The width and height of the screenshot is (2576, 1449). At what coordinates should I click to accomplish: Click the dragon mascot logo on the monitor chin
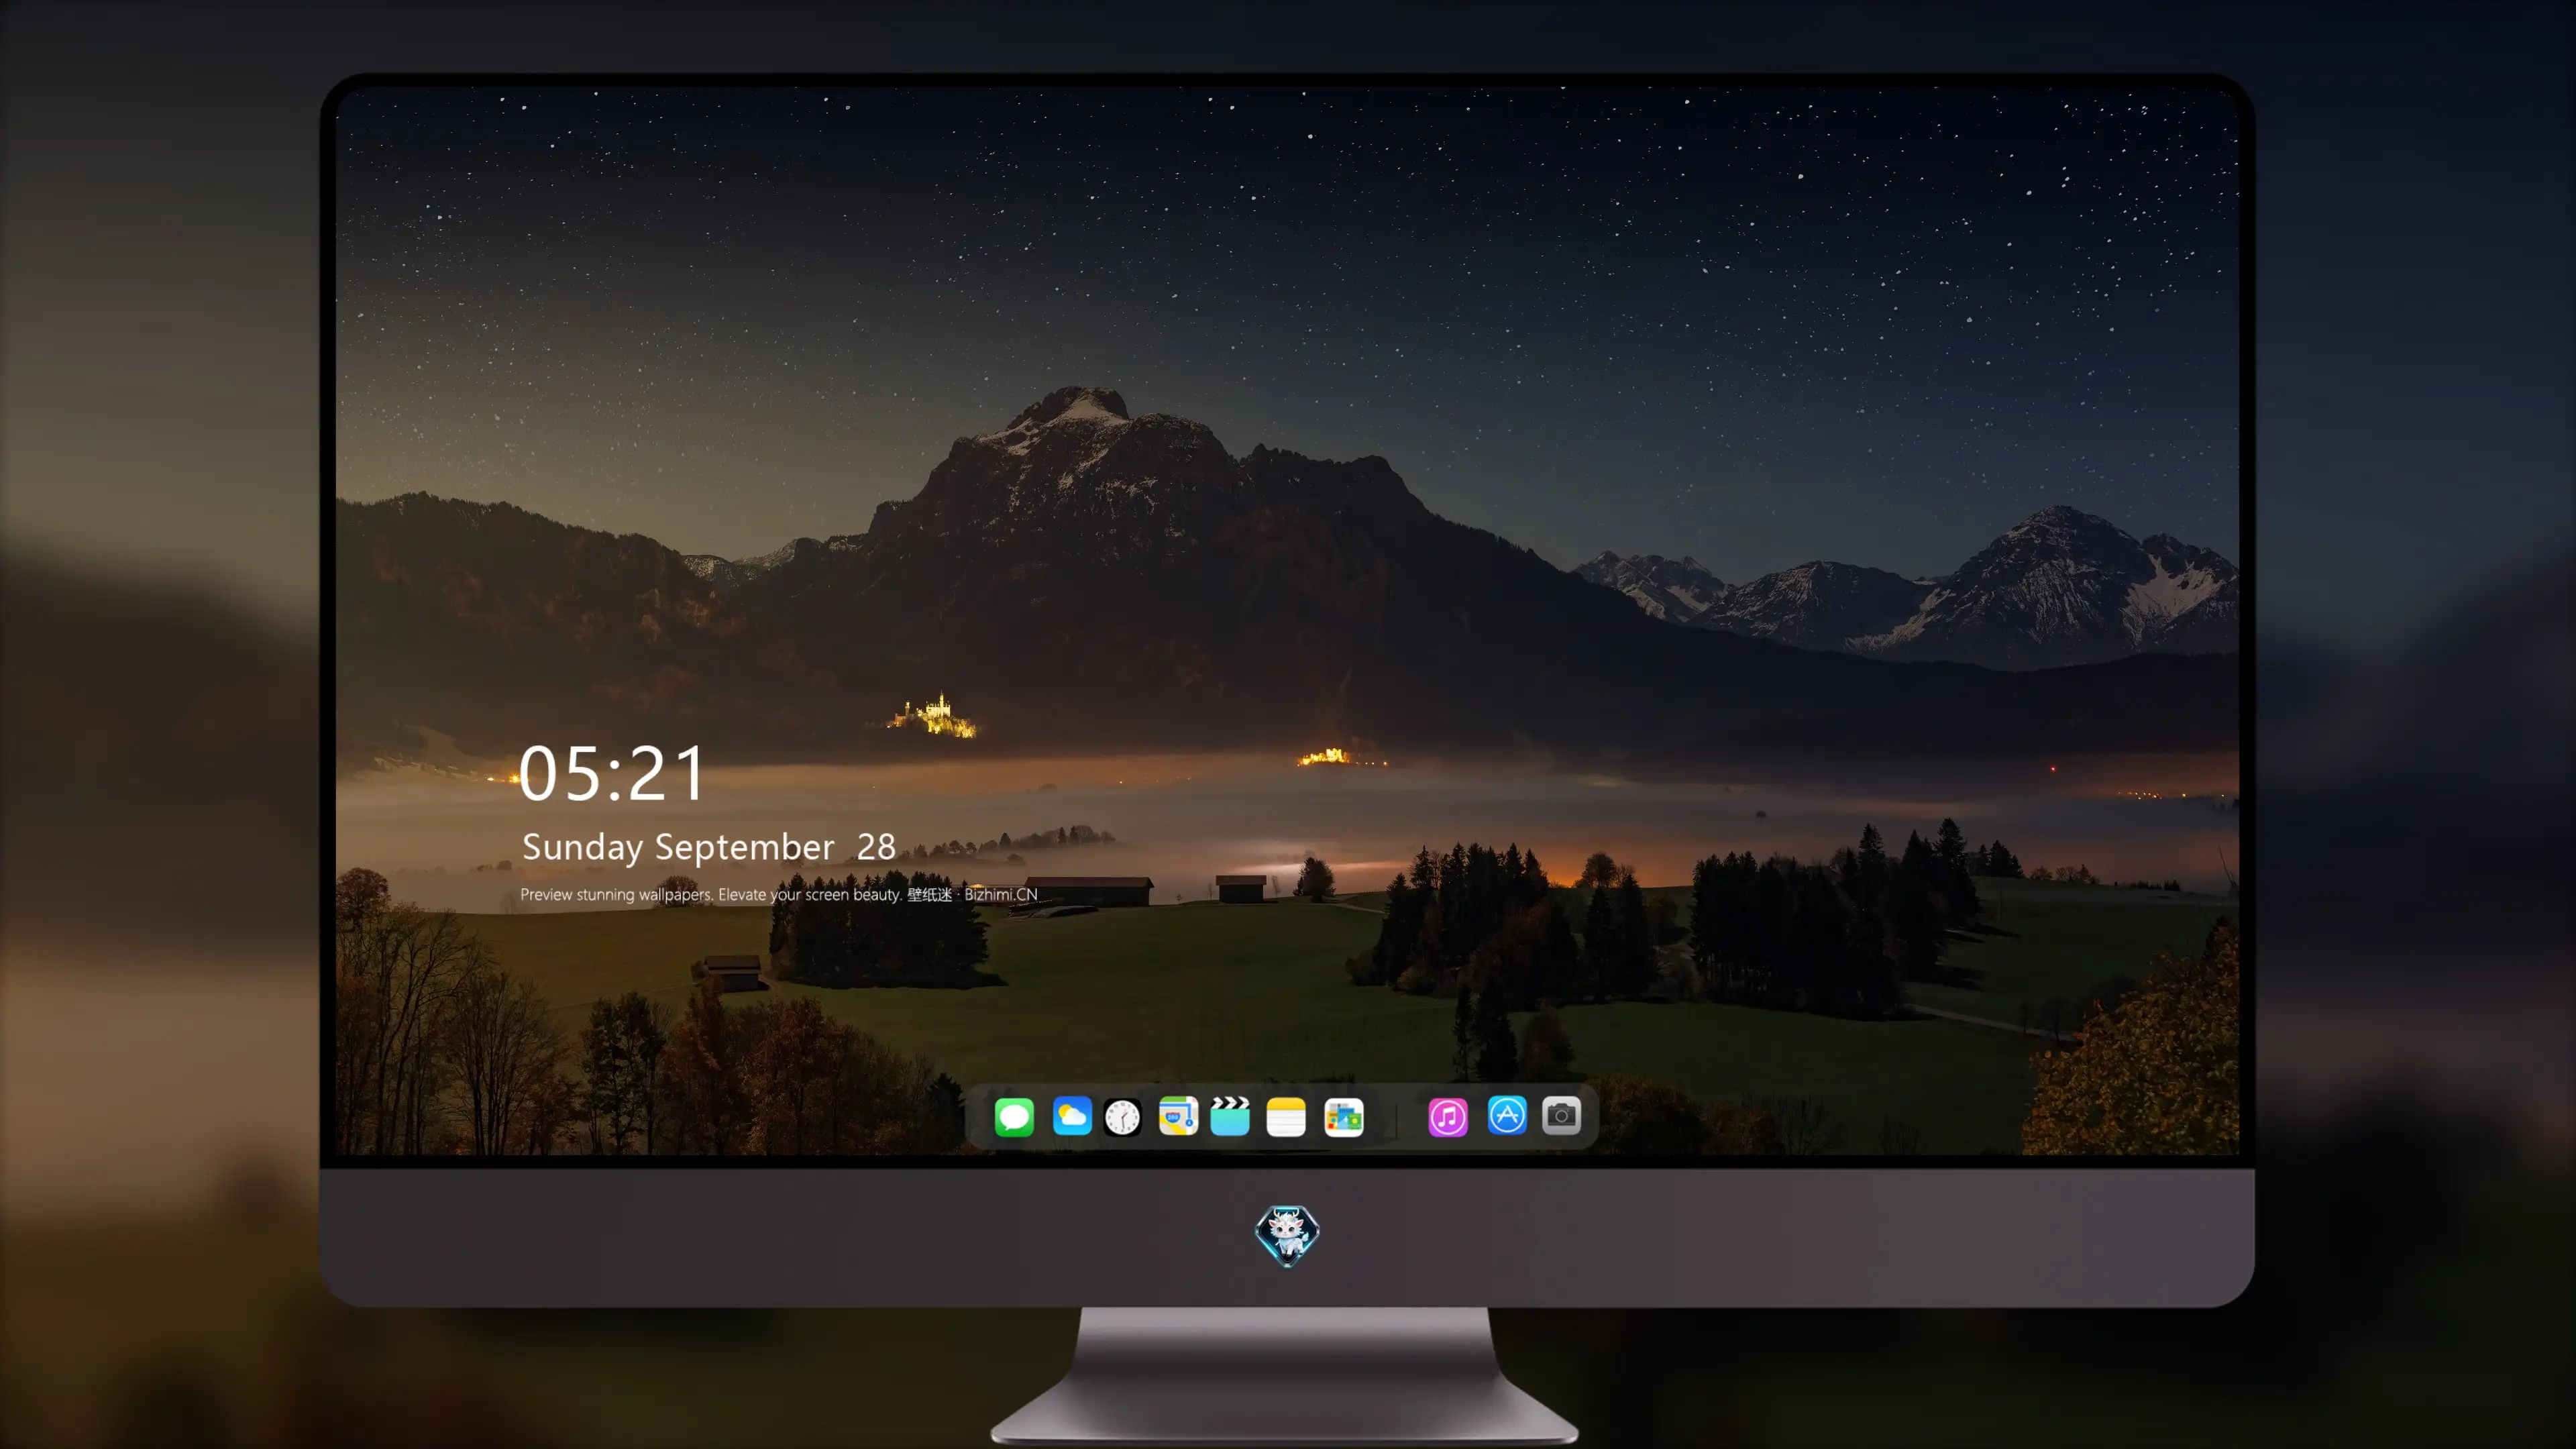click(x=1287, y=1235)
